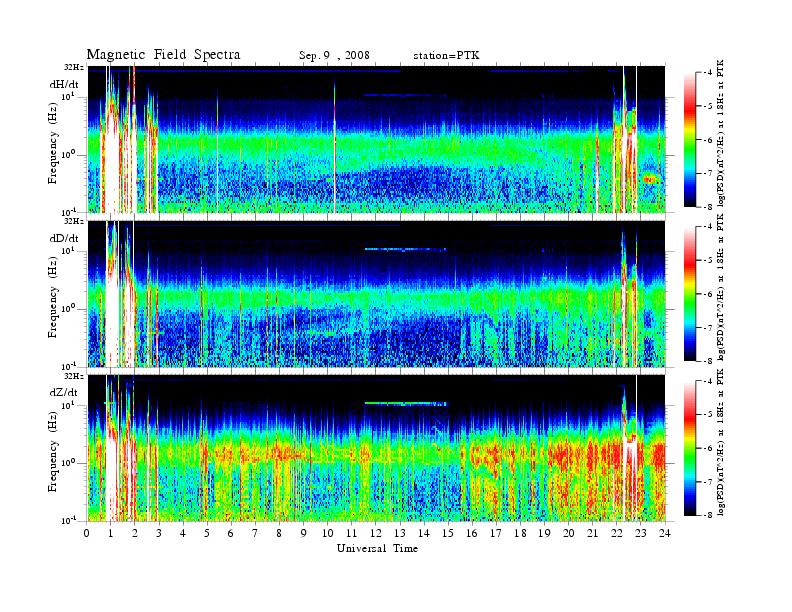Image resolution: width=792 pixels, height=612 pixels.
Task: Click the log(PSD) colorbar caption of the dH/dt panel
Action: 720,133
